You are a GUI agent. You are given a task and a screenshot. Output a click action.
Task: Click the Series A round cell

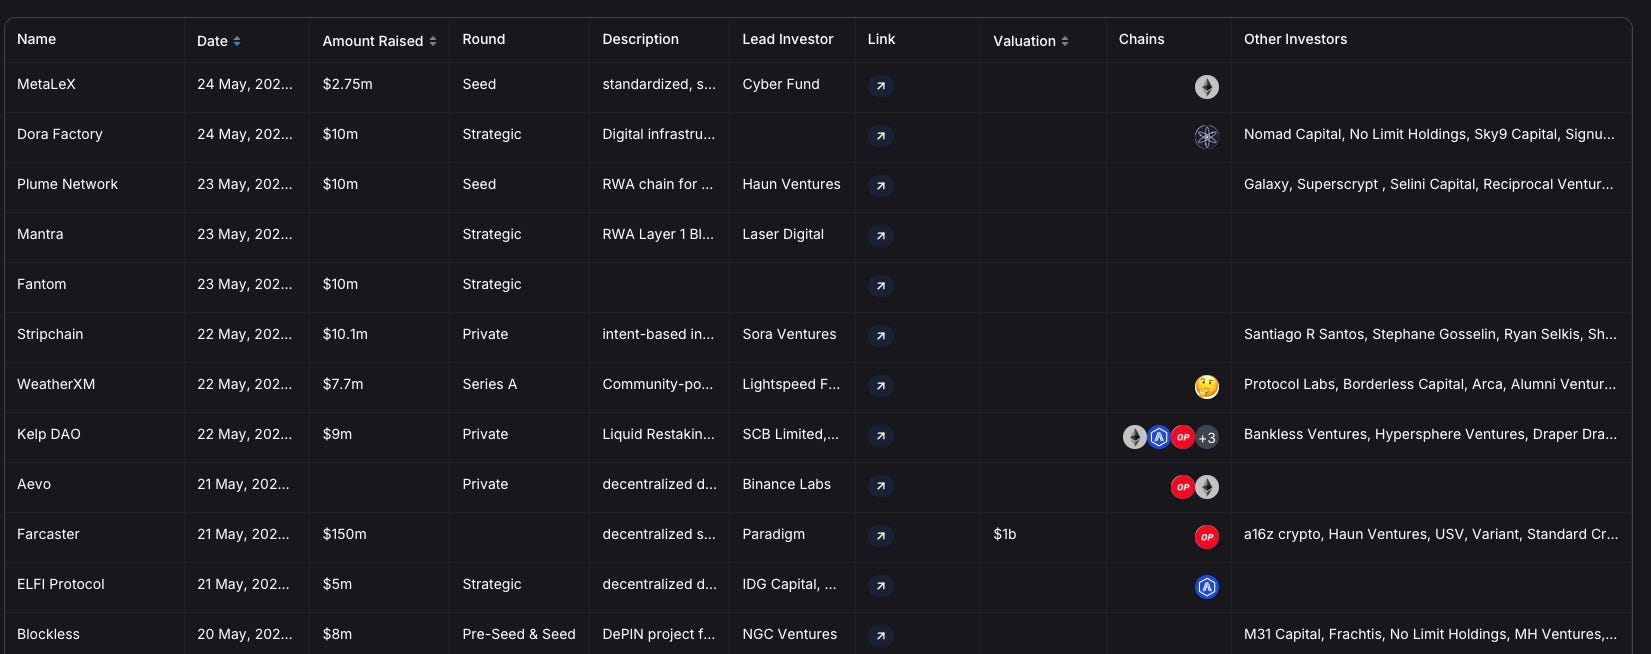pos(490,384)
